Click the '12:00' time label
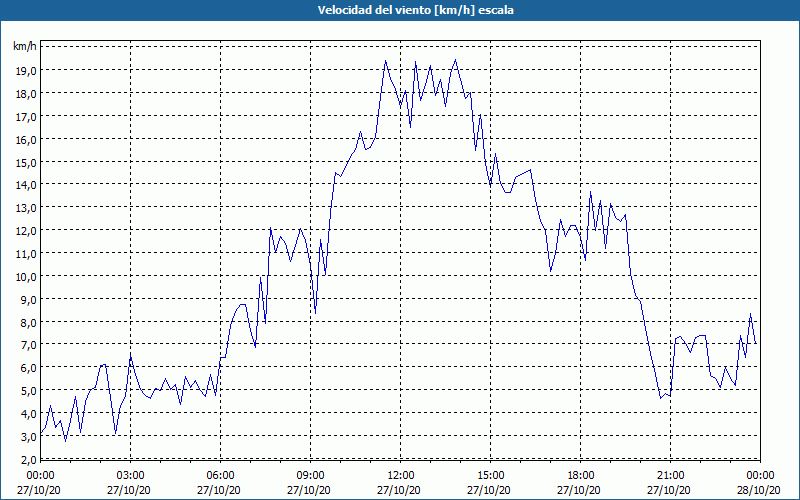Viewport: 800px width, 500px height. coord(401,476)
